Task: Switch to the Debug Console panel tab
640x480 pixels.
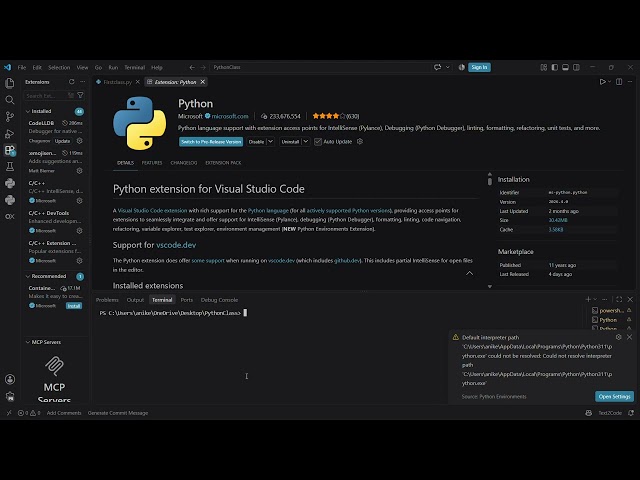Action: point(219,300)
